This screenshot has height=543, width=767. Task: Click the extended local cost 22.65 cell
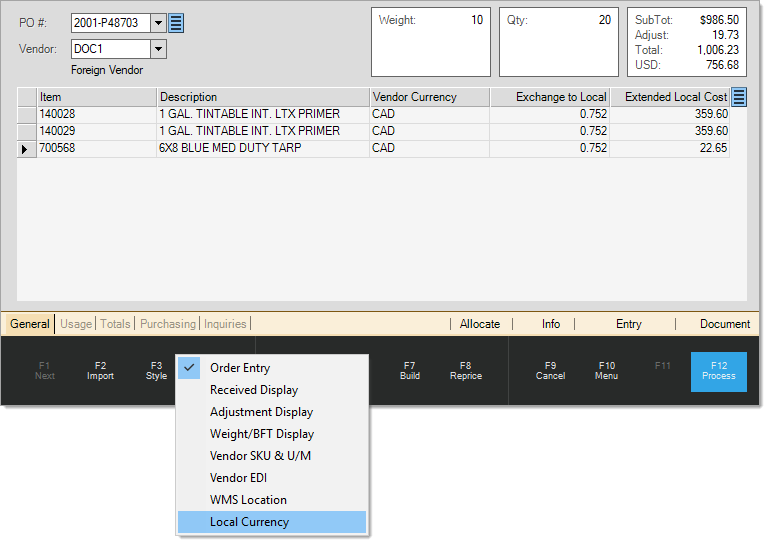coord(670,149)
